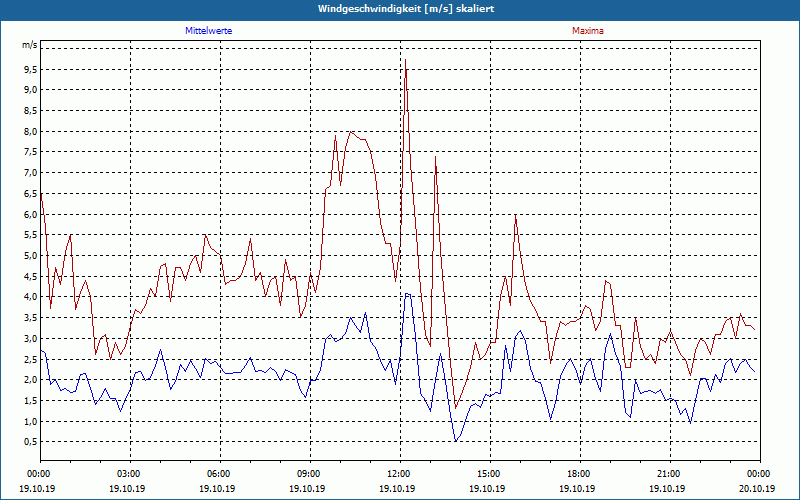
Task: Click the highest red Maxima peak just after 12:00
Action: point(406,60)
